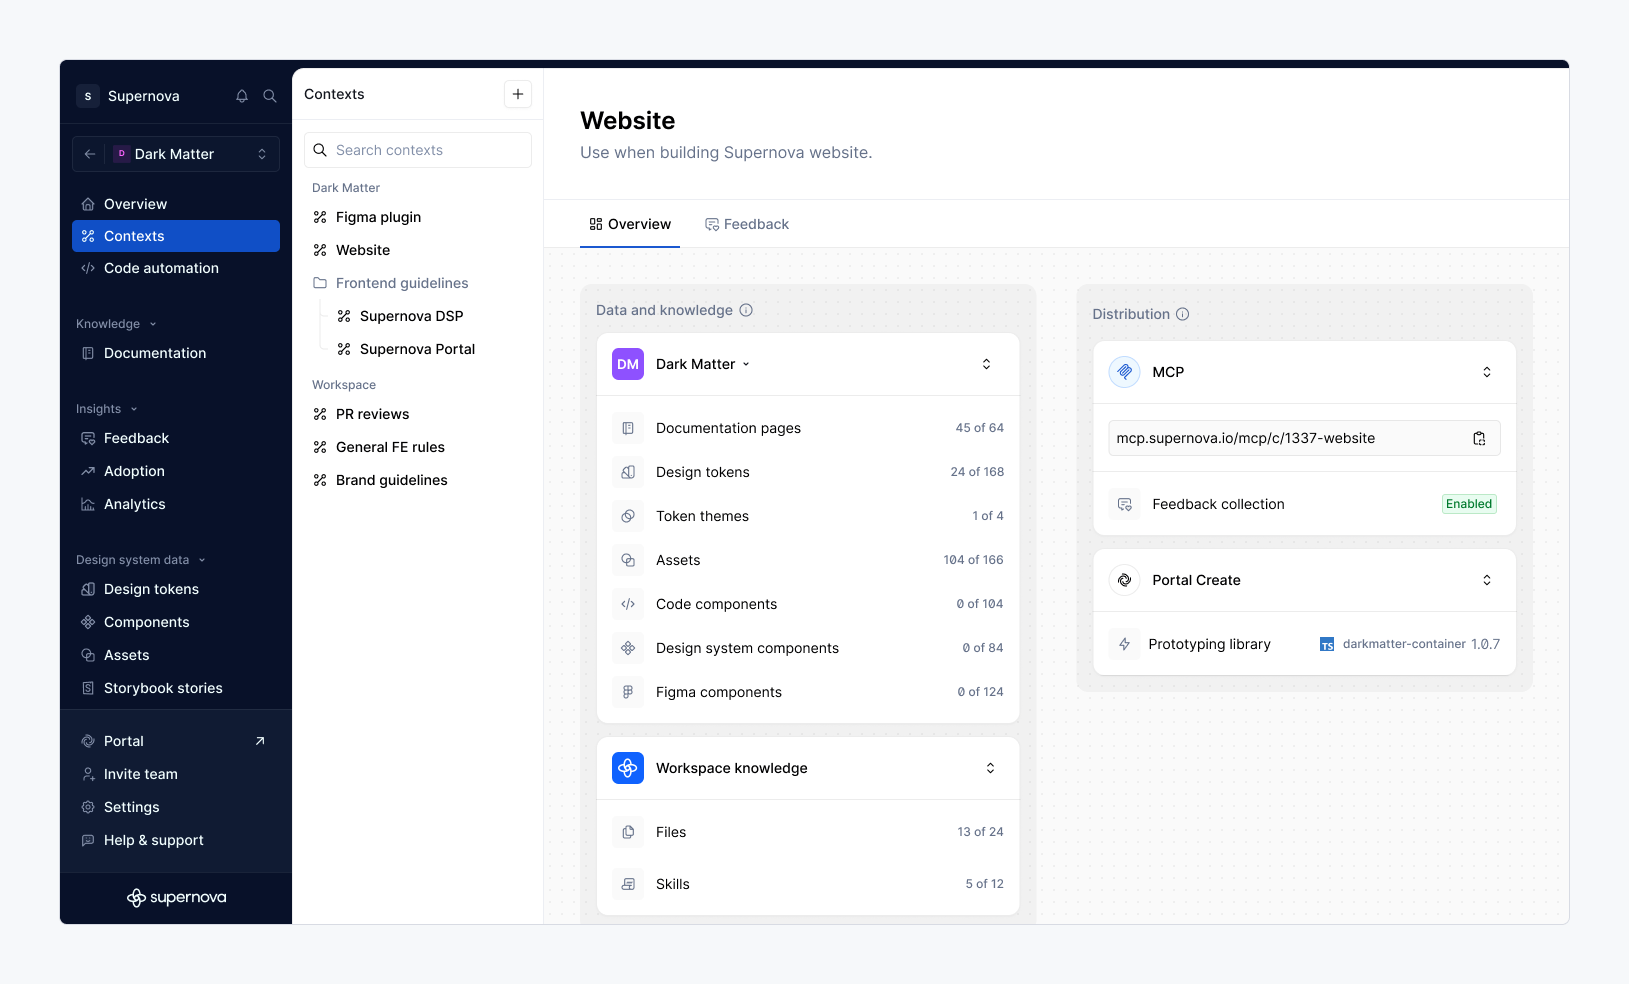The width and height of the screenshot is (1629, 984).
Task: Open Documentation in the sidebar
Action: (x=176, y=353)
